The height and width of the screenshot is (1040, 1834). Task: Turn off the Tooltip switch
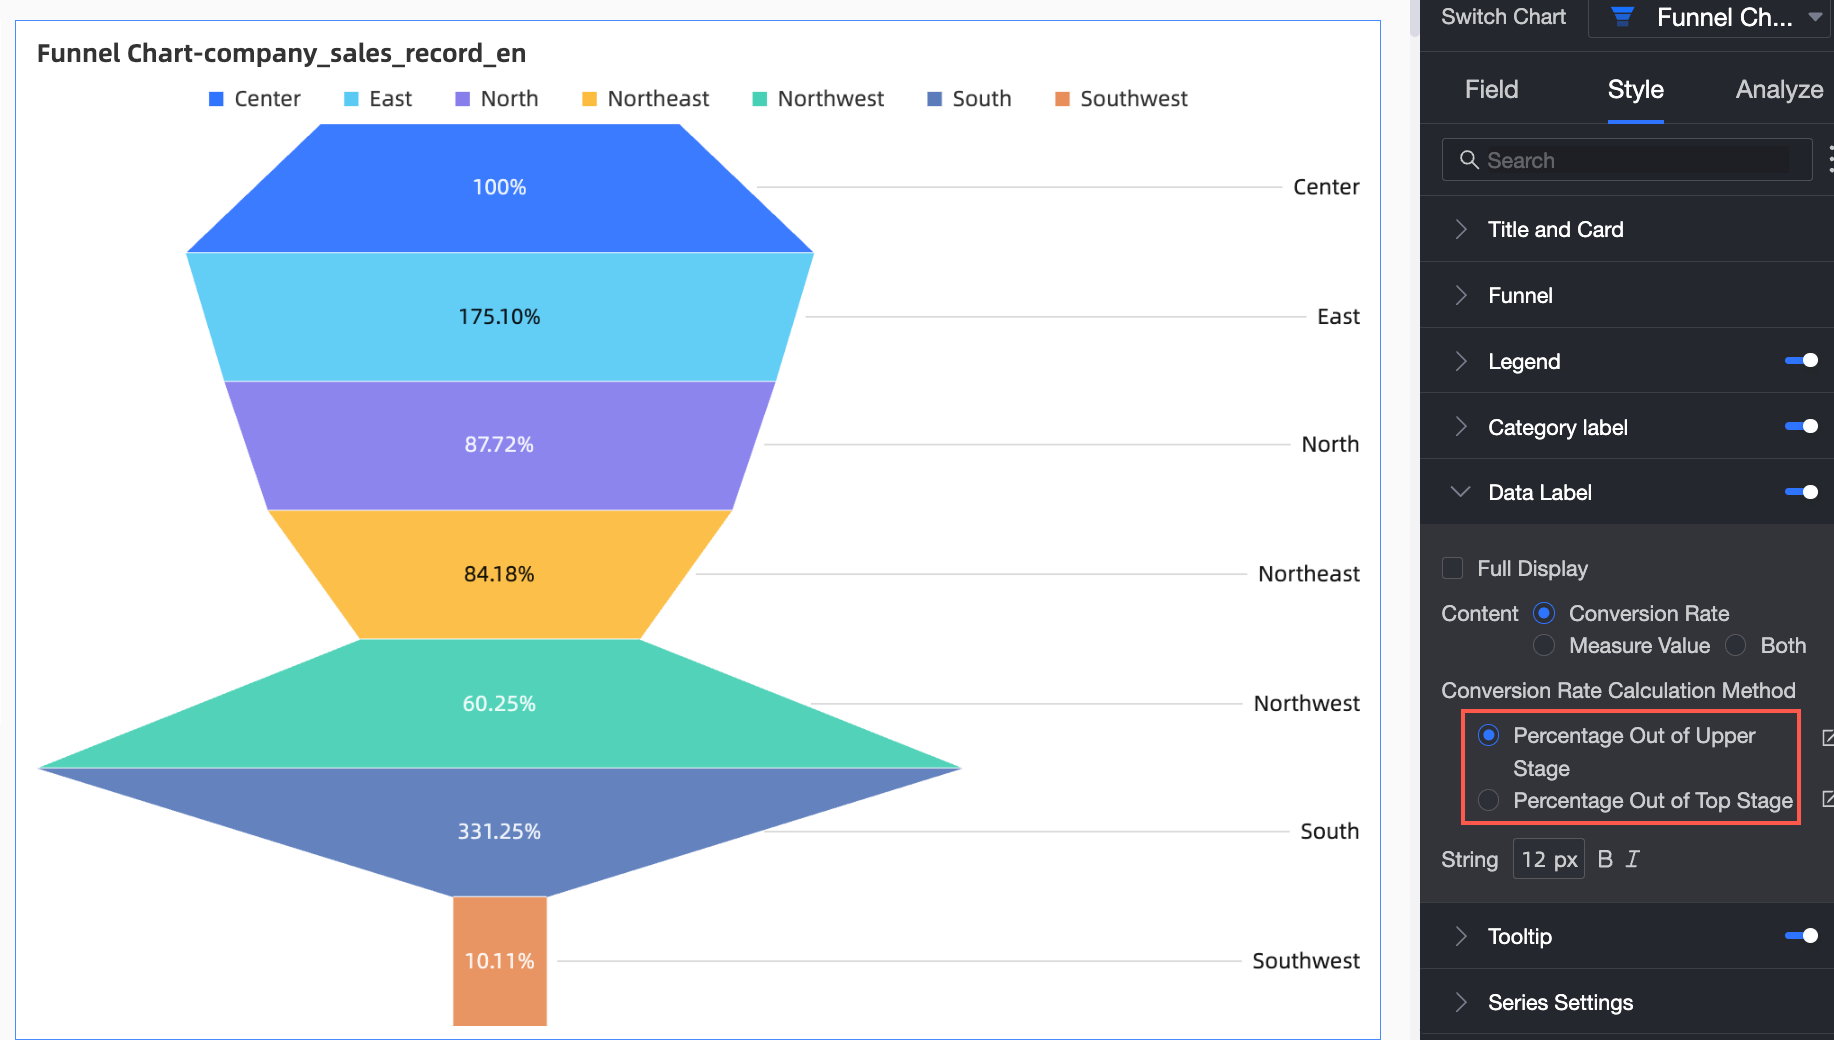click(1802, 936)
